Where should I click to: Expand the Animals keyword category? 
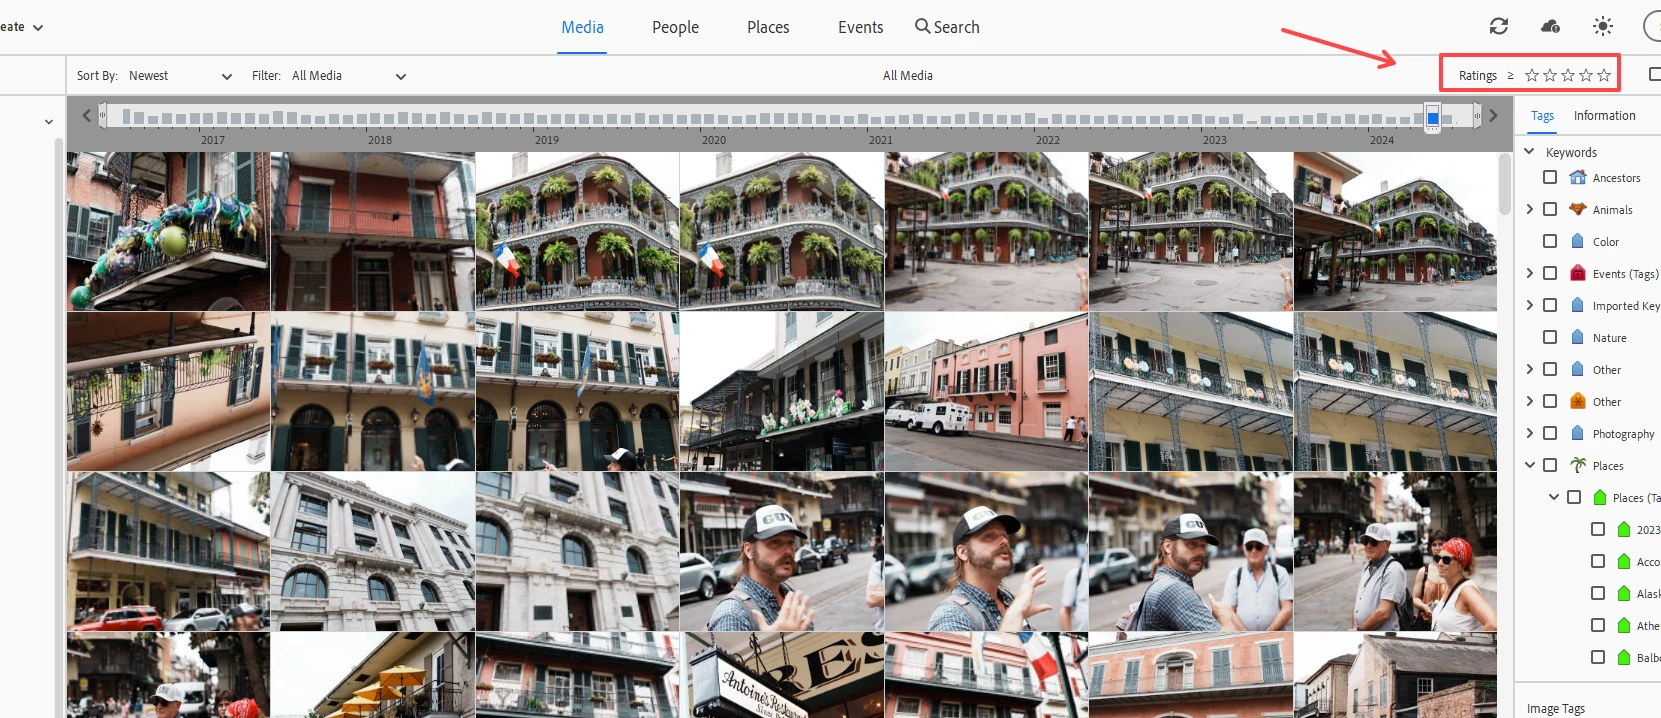pos(1529,209)
